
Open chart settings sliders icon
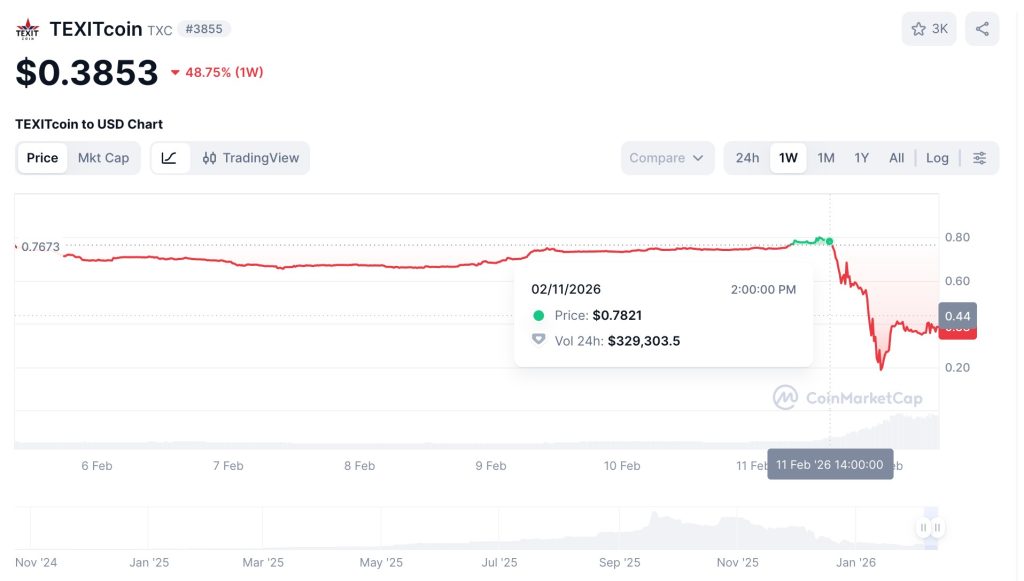click(x=980, y=158)
